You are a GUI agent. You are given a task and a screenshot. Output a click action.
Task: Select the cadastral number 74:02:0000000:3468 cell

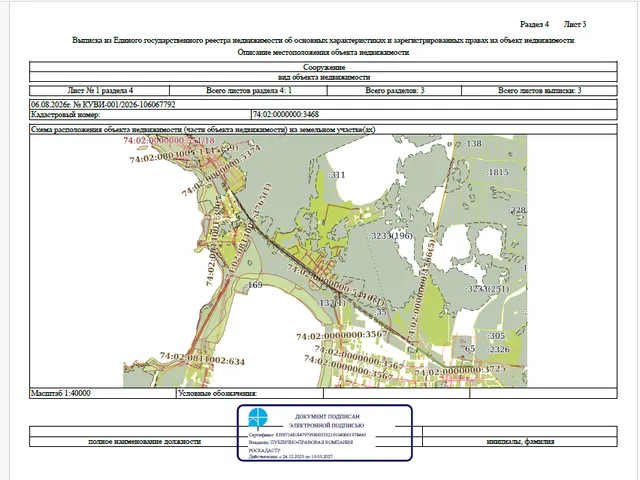point(434,115)
